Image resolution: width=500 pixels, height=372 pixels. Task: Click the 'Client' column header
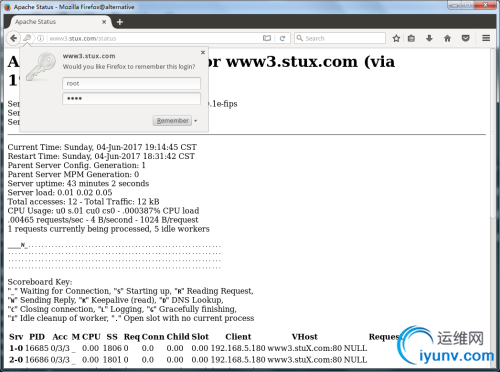point(238,337)
